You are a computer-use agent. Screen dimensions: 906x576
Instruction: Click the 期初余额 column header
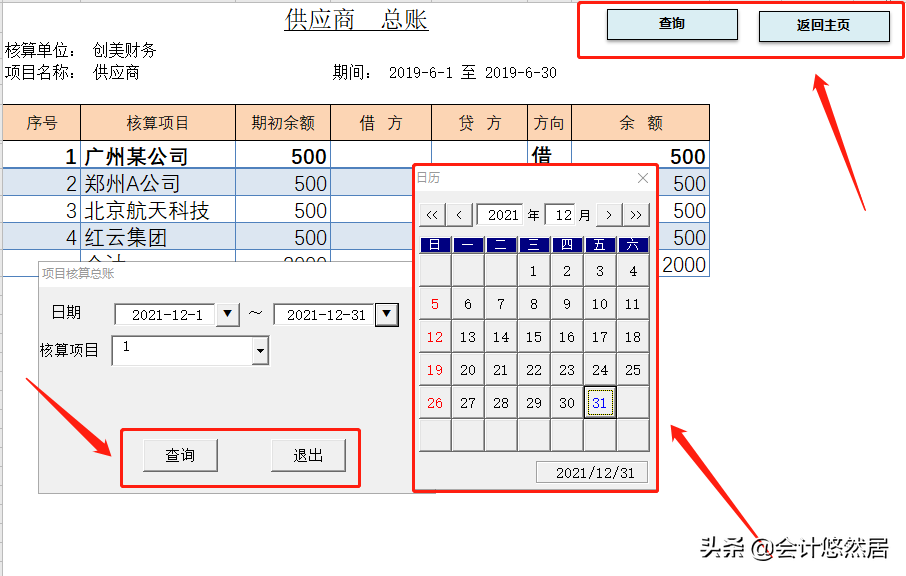coord(283,122)
